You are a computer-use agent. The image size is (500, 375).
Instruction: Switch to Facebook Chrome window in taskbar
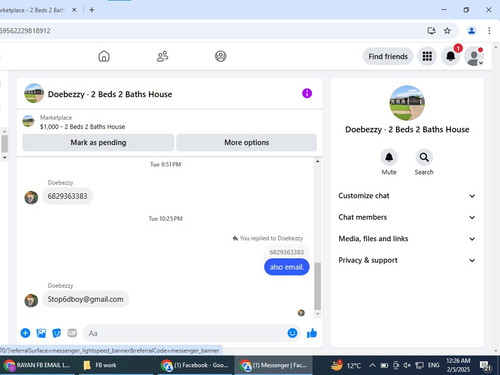(x=195, y=365)
